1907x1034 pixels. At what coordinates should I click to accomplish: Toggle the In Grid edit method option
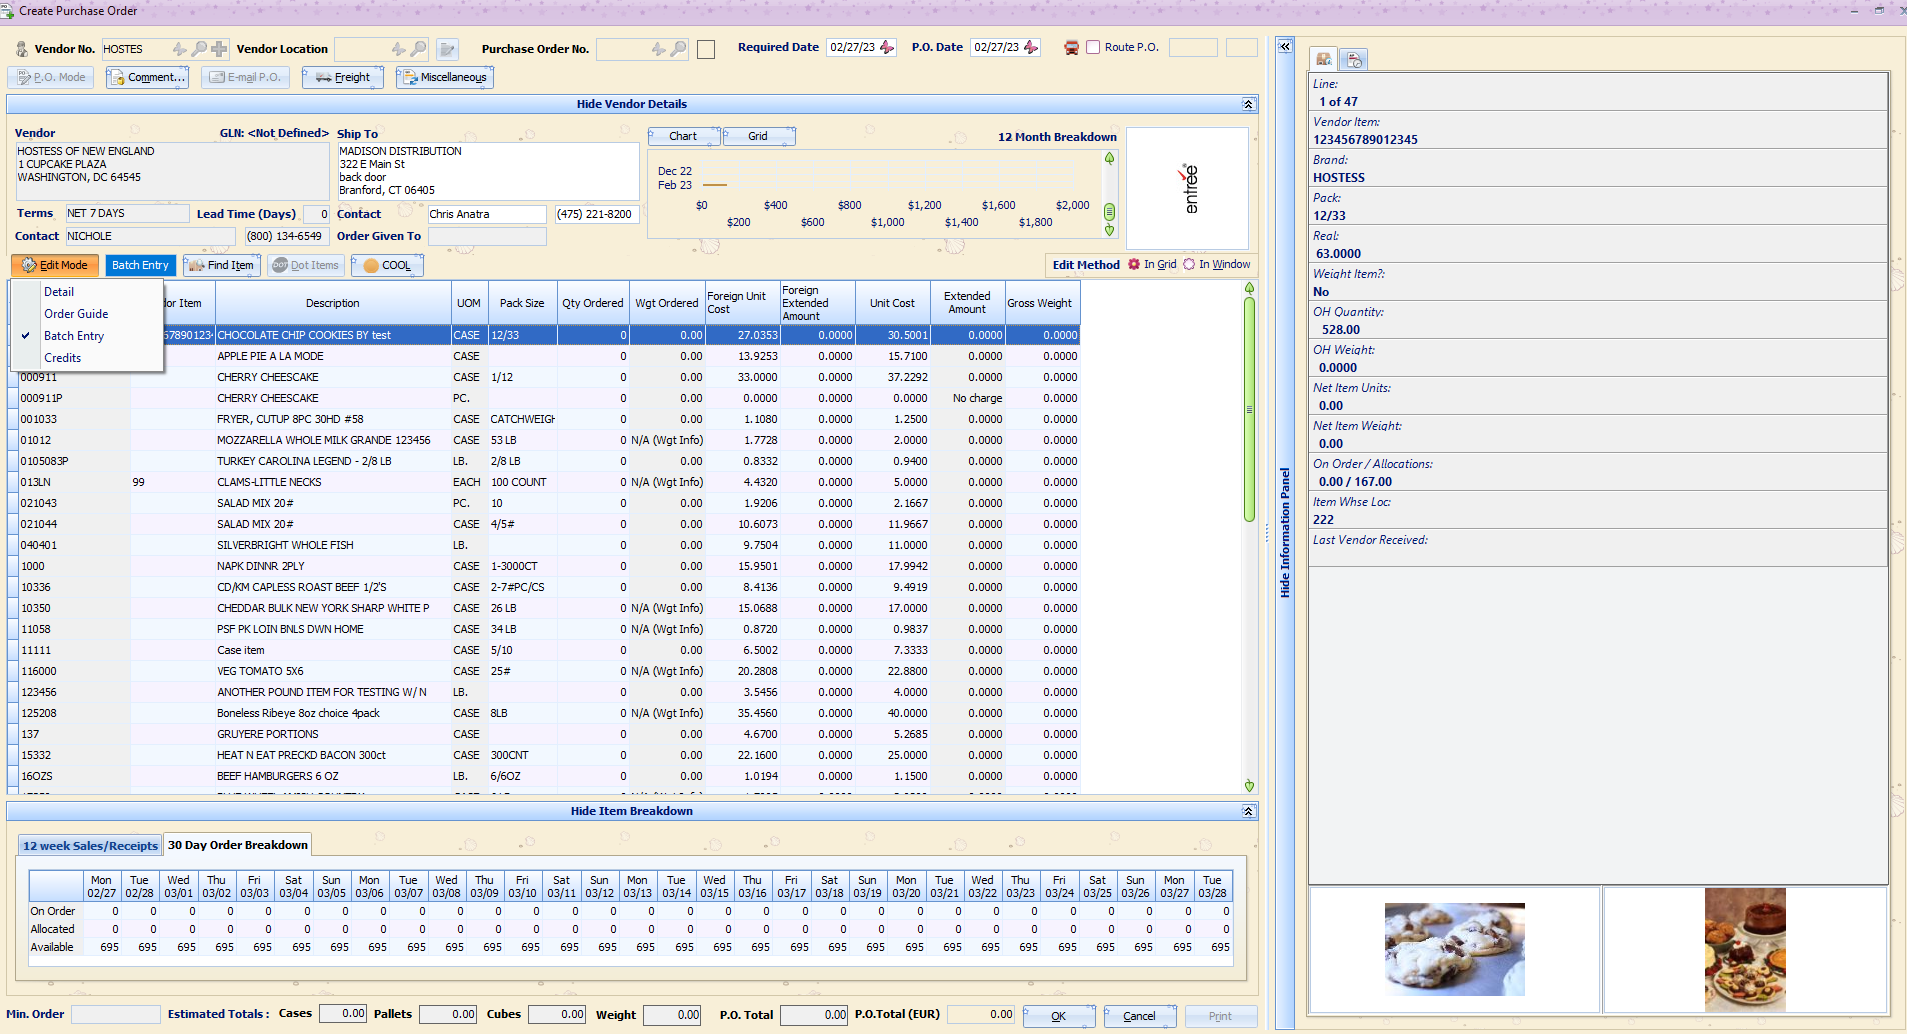(x=1132, y=264)
